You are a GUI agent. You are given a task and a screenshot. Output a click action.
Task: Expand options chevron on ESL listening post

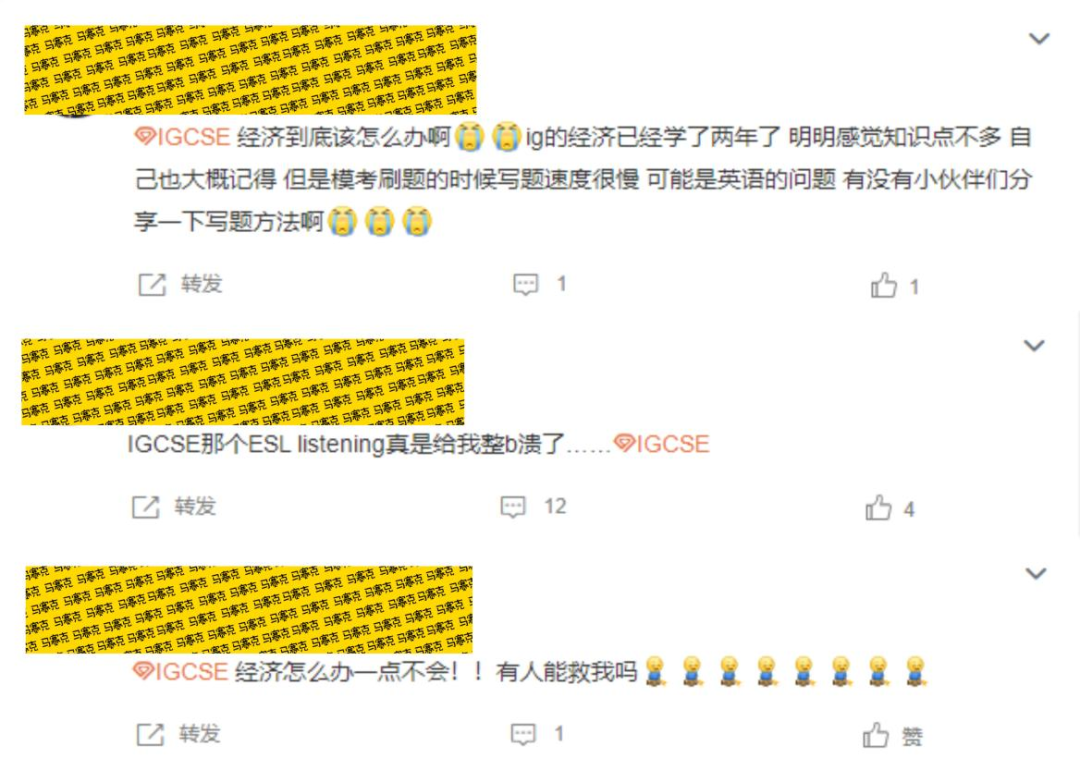pyautogui.click(x=1034, y=346)
